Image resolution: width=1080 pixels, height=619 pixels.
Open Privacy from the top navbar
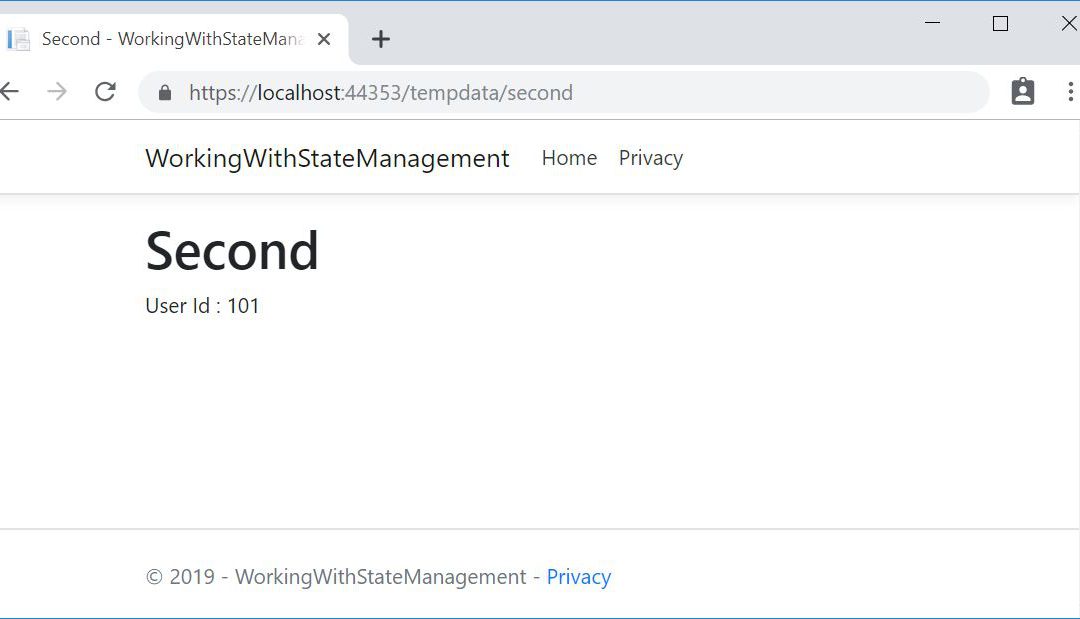pyautogui.click(x=650, y=158)
